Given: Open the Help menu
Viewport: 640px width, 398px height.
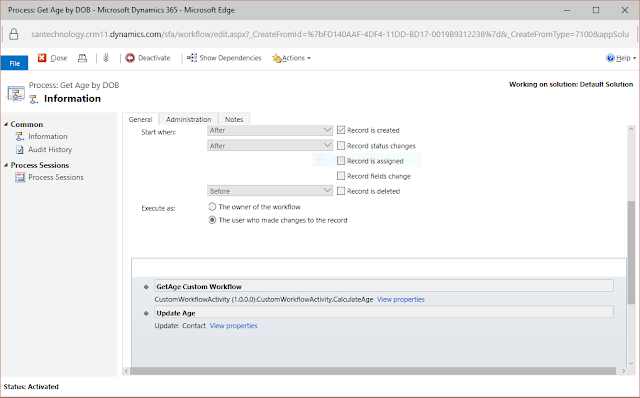Looking at the screenshot, I should (x=621, y=58).
